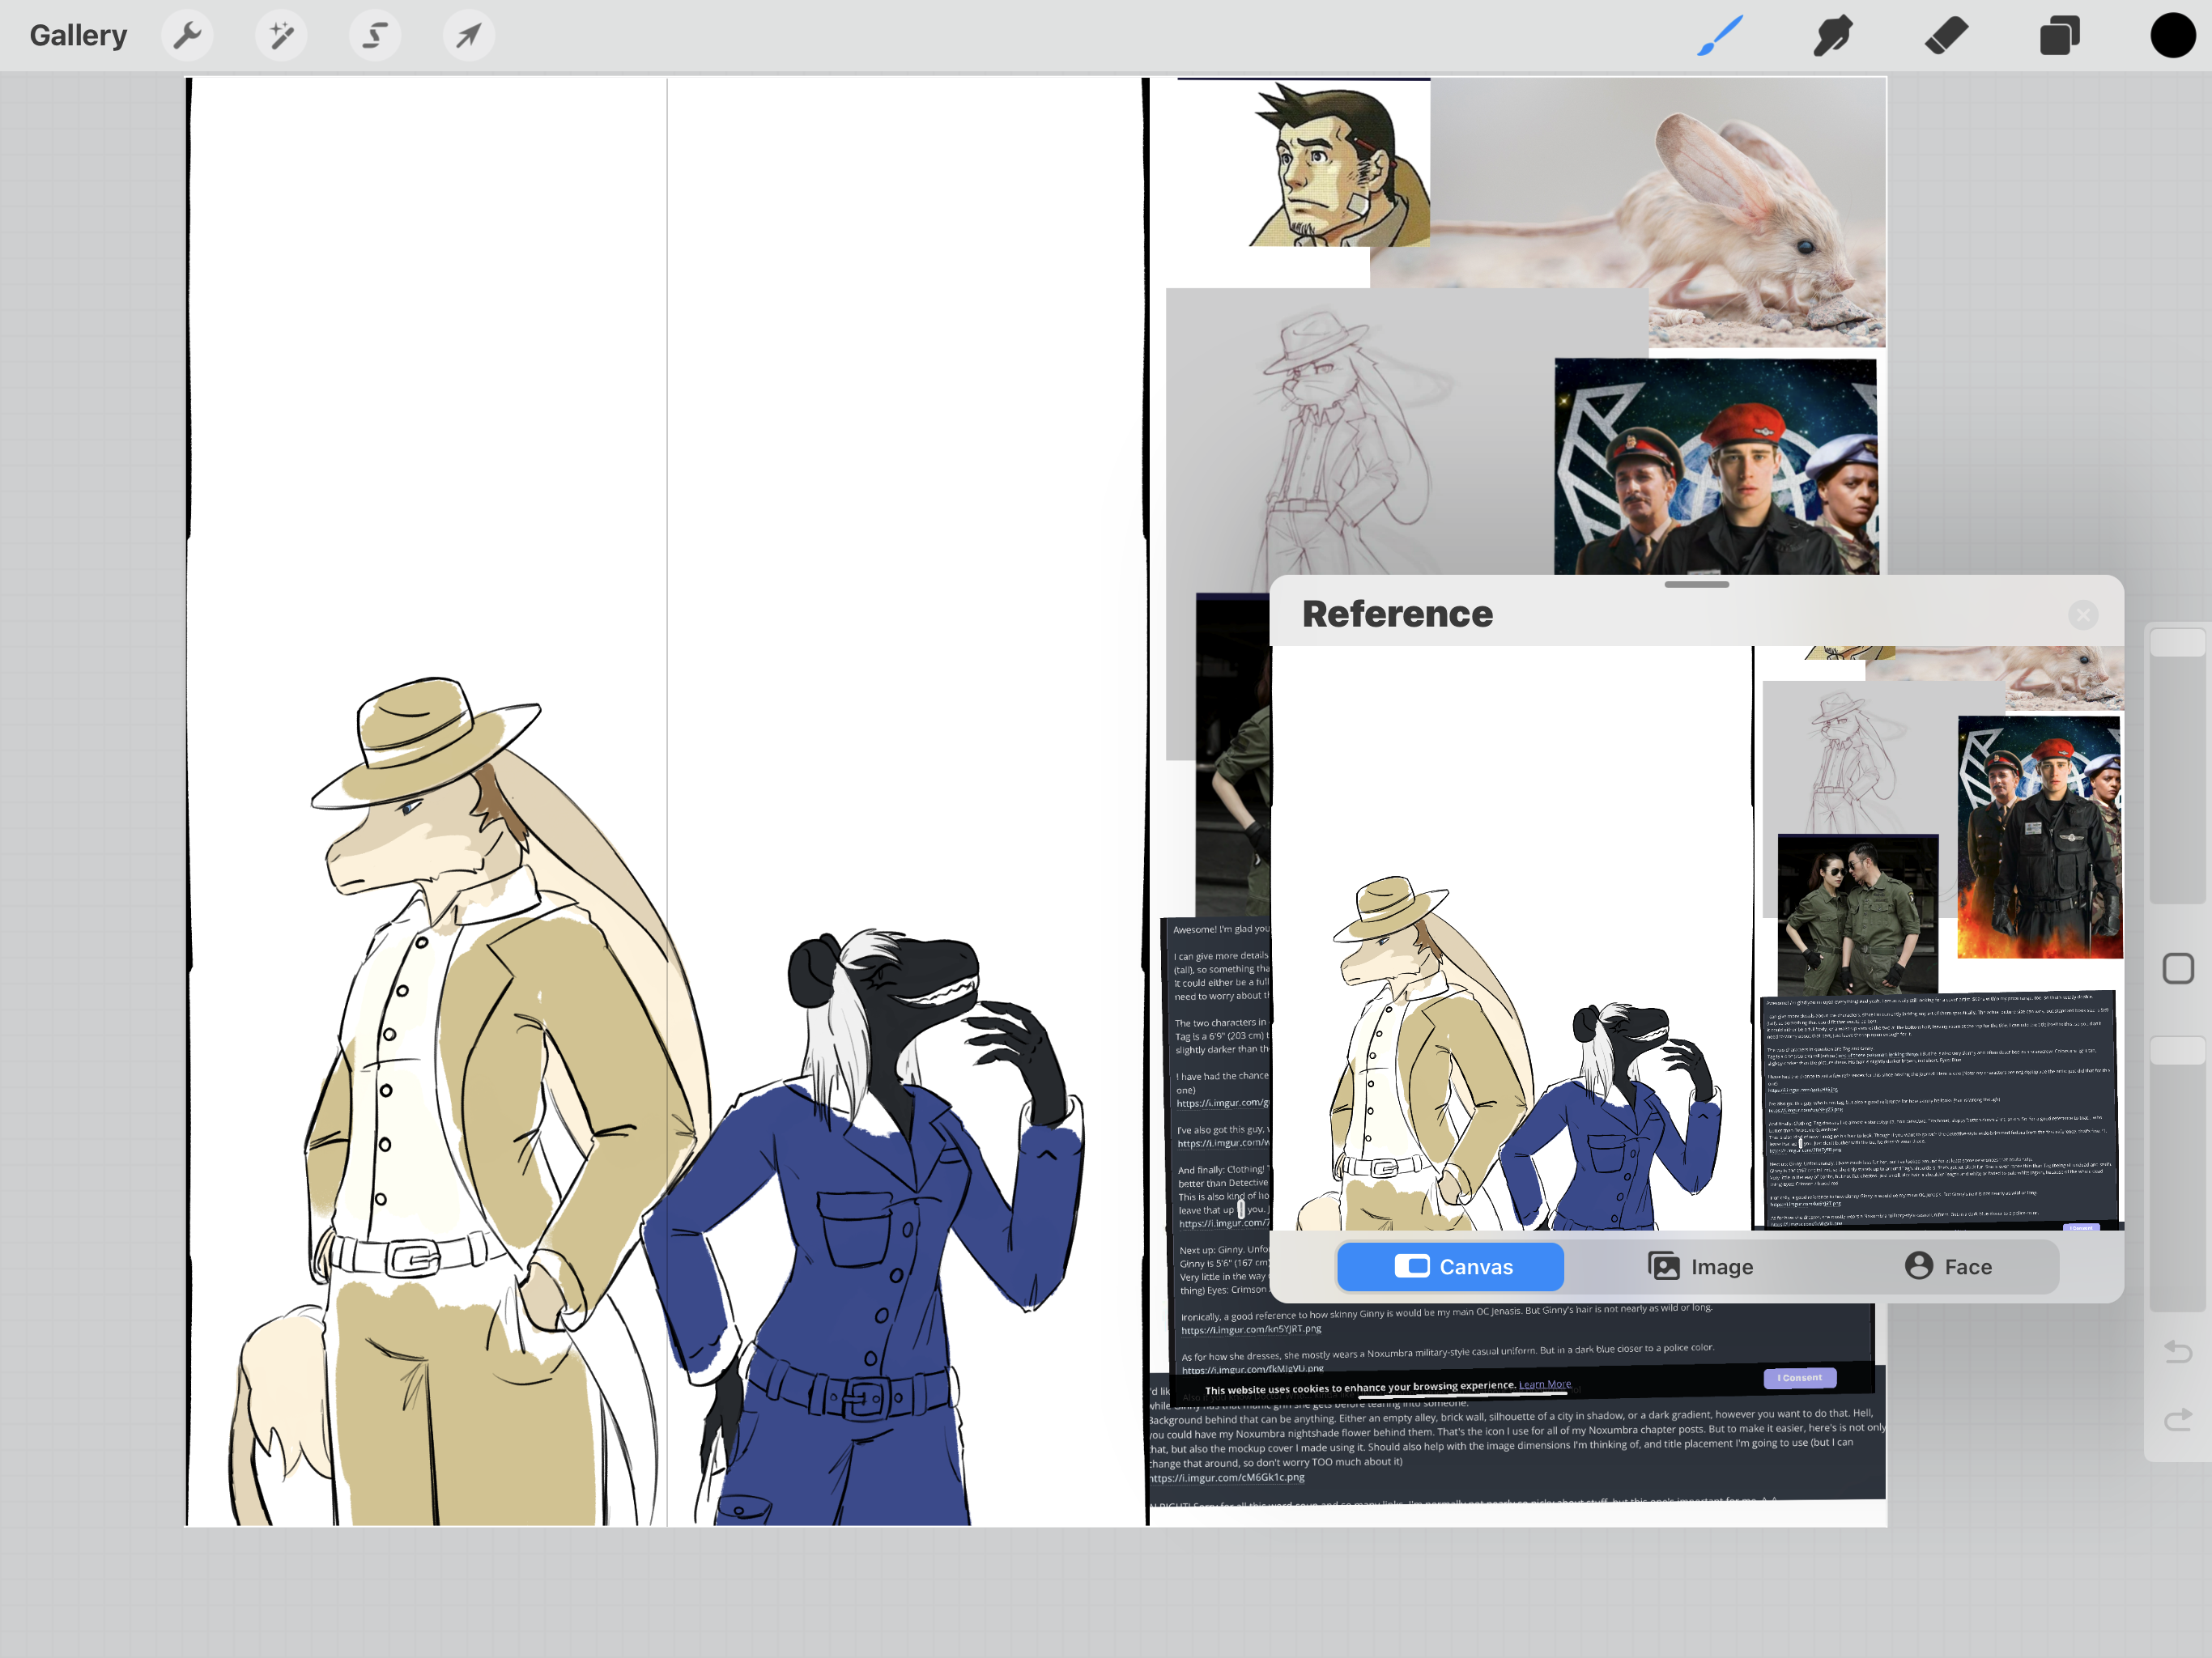Image resolution: width=2212 pixels, height=1658 pixels.
Task: Open the Gallery view
Action: coord(78,36)
